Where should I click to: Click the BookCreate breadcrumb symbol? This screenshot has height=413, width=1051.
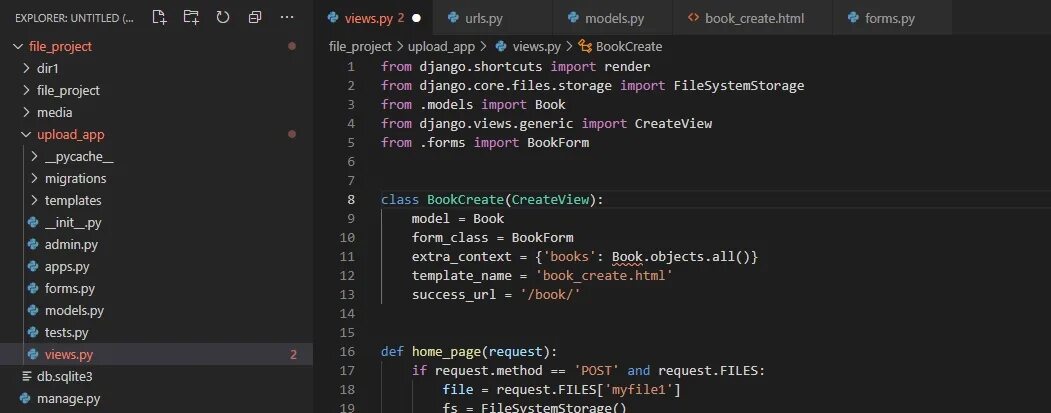629,46
